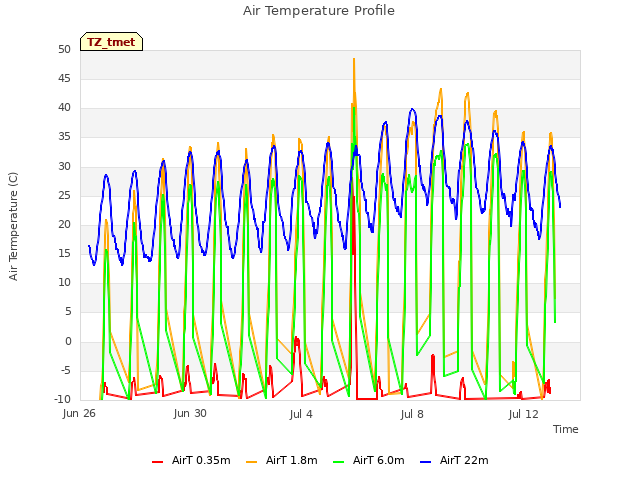Screen dimensions: 640x480
Task: Click the Time axis label
Action: (566, 429)
